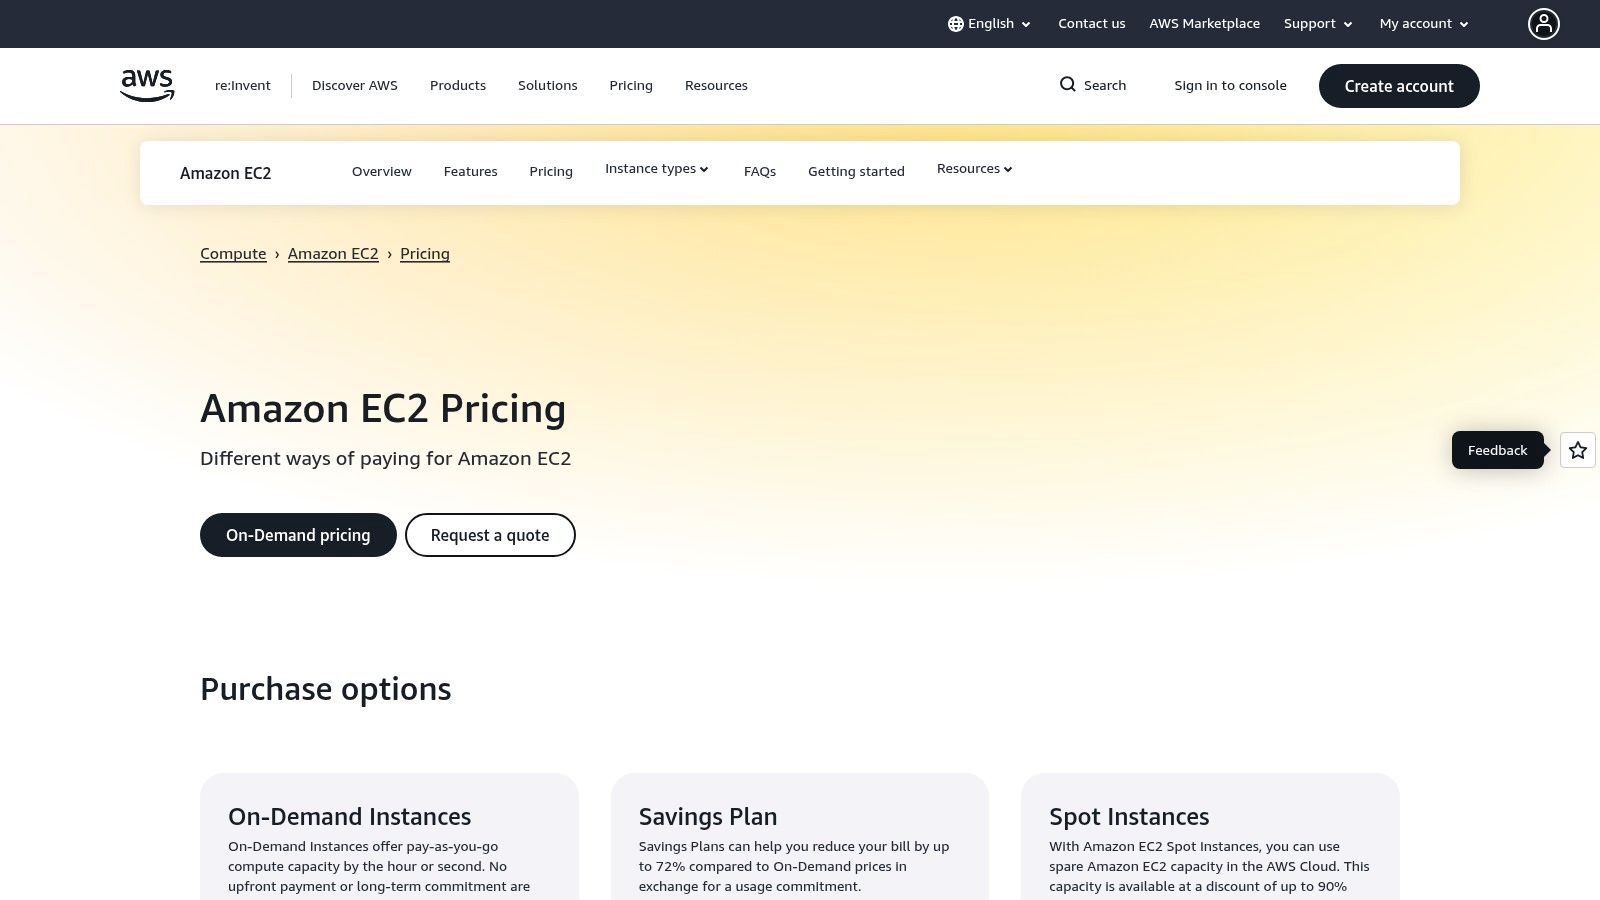The height and width of the screenshot is (900, 1600).
Task: Click the Feedback tooltip button
Action: (x=1497, y=450)
